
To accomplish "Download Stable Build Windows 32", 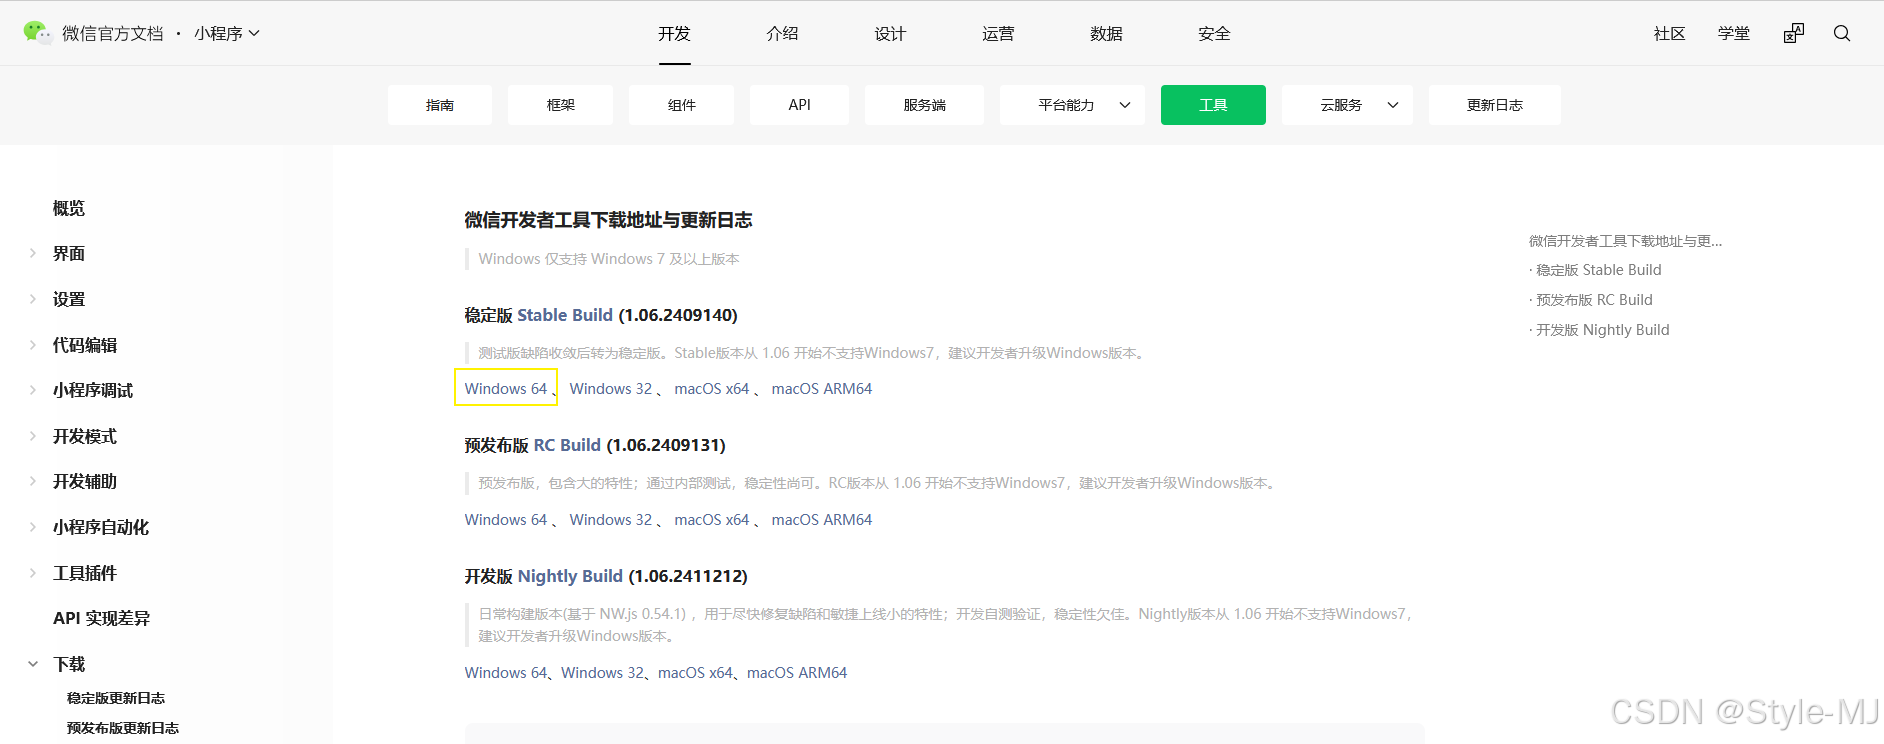I will pyautogui.click(x=610, y=388).
